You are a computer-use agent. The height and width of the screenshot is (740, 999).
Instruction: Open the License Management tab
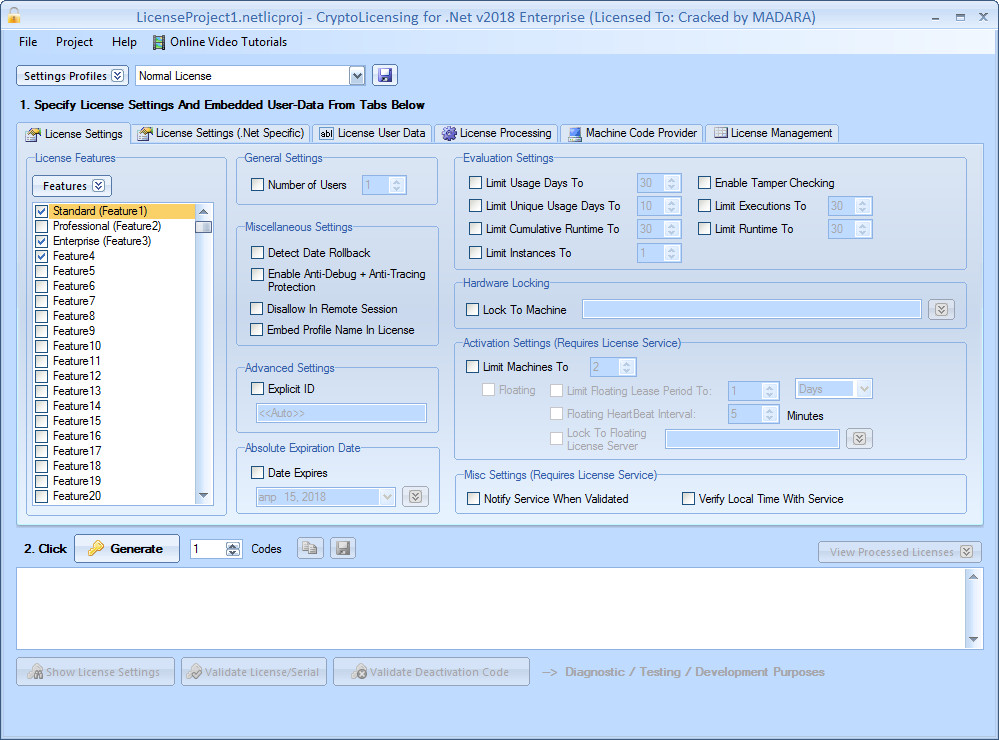(772, 133)
